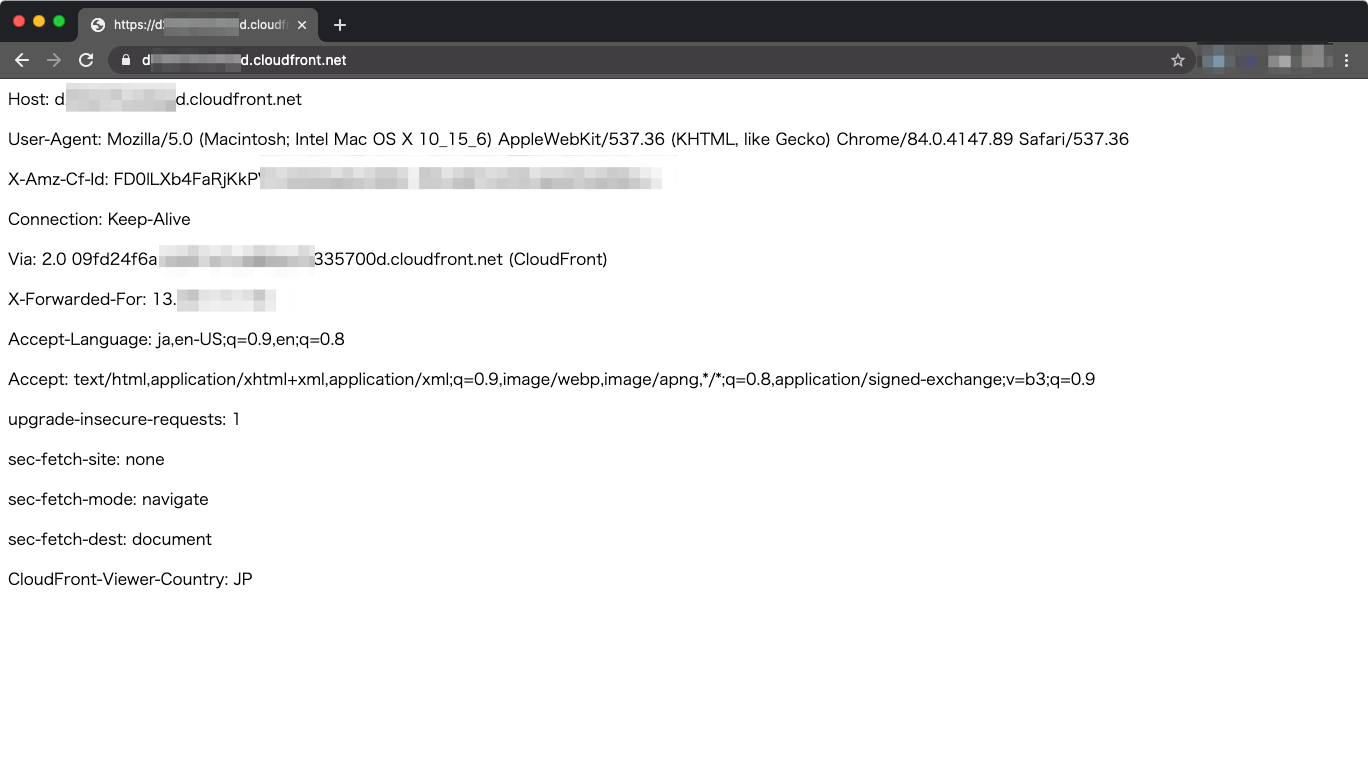Open the Chrome three-dot menu
1368x768 pixels.
coord(1346,60)
